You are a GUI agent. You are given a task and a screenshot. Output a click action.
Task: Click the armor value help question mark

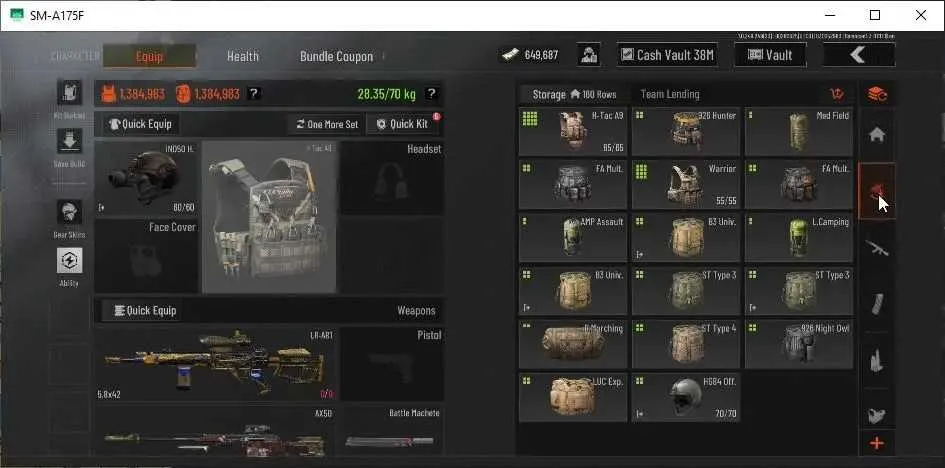pyautogui.click(x=254, y=93)
